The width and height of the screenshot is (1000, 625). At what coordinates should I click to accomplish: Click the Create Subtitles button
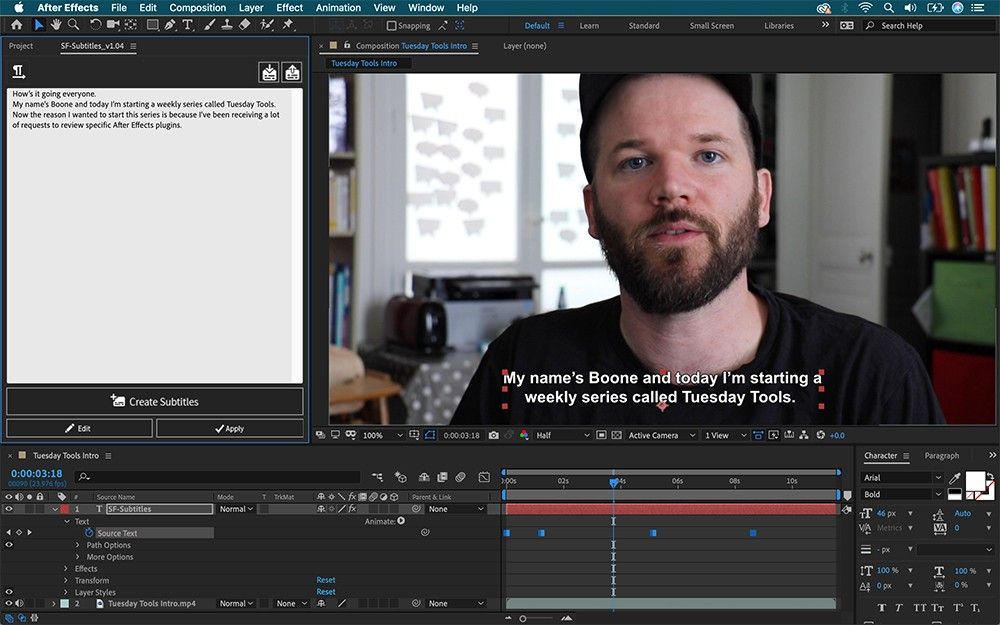click(x=155, y=402)
